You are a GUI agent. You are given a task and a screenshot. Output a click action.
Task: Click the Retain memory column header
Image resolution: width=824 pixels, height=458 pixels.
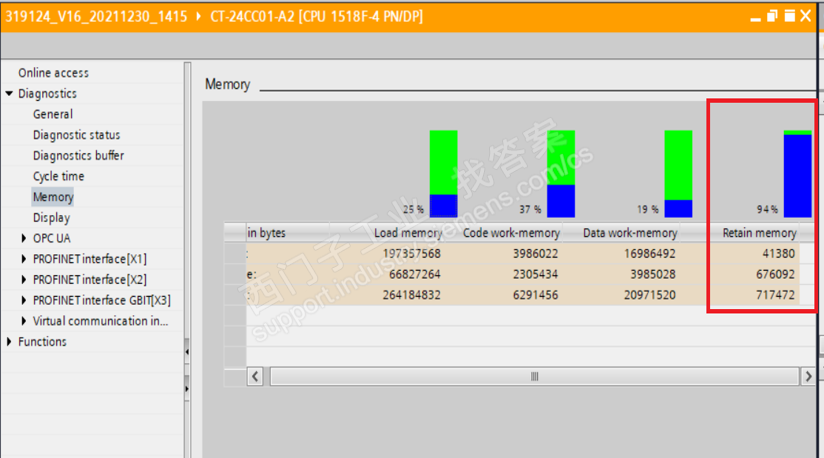click(x=759, y=233)
